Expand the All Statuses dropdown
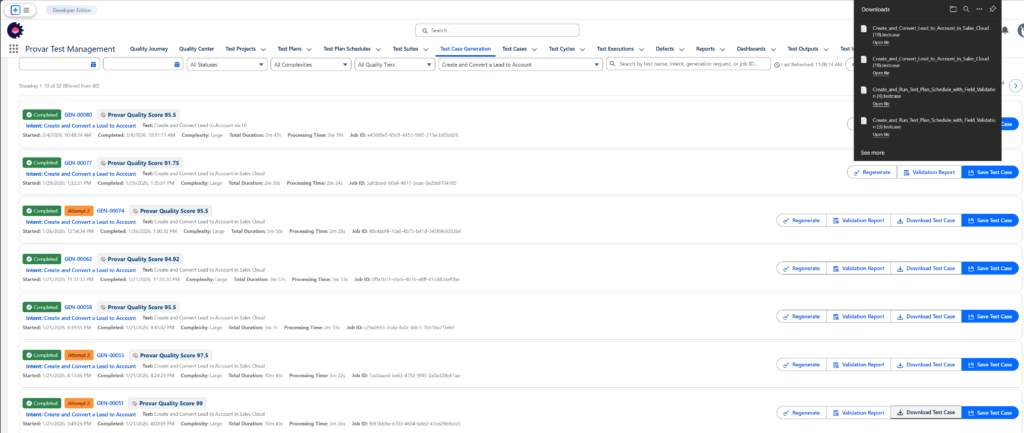 click(225, 64)
